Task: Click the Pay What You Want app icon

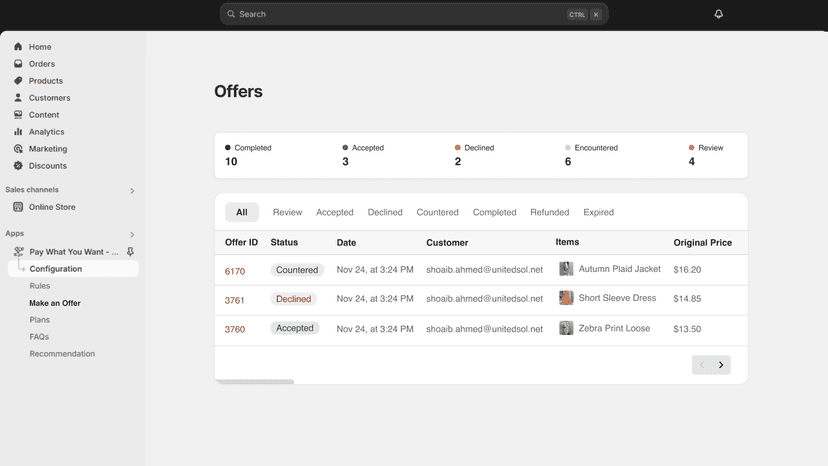Action: [18, 251]
